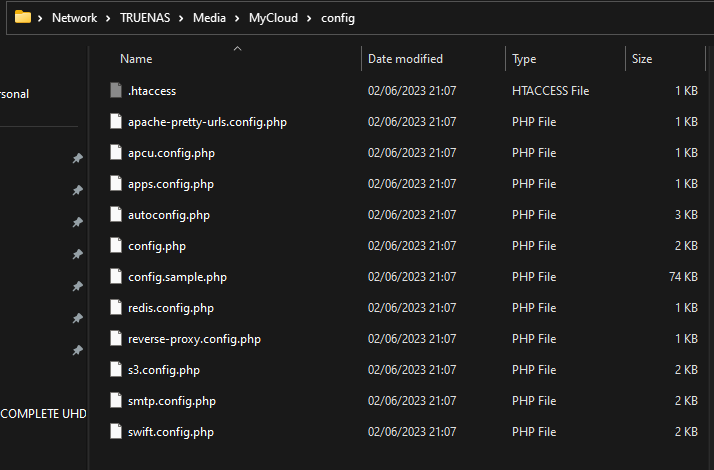Image resolution: width=714 pixels, height=470 pixels.
Task: Click the .htaccess file icon
Action: coord(116,90)
